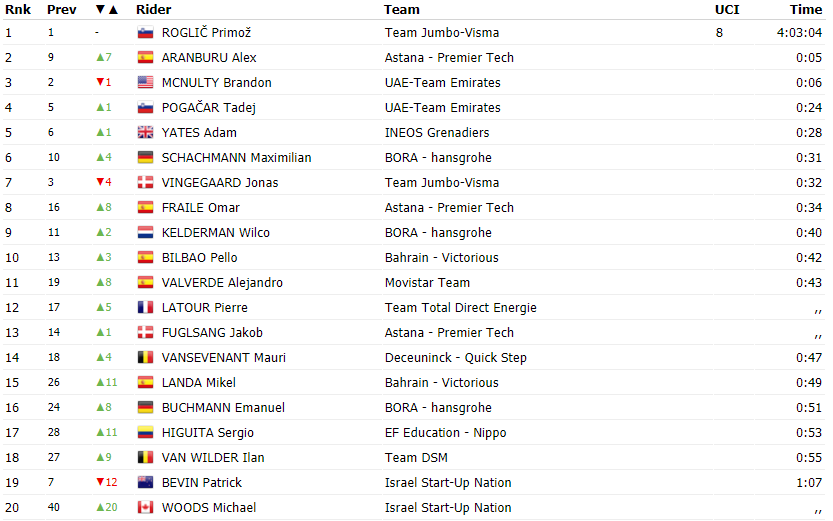833x521 pixels.
Task: Click the Dutch flag beside KELDERMAN Wilco
Action: pos(145,232)
